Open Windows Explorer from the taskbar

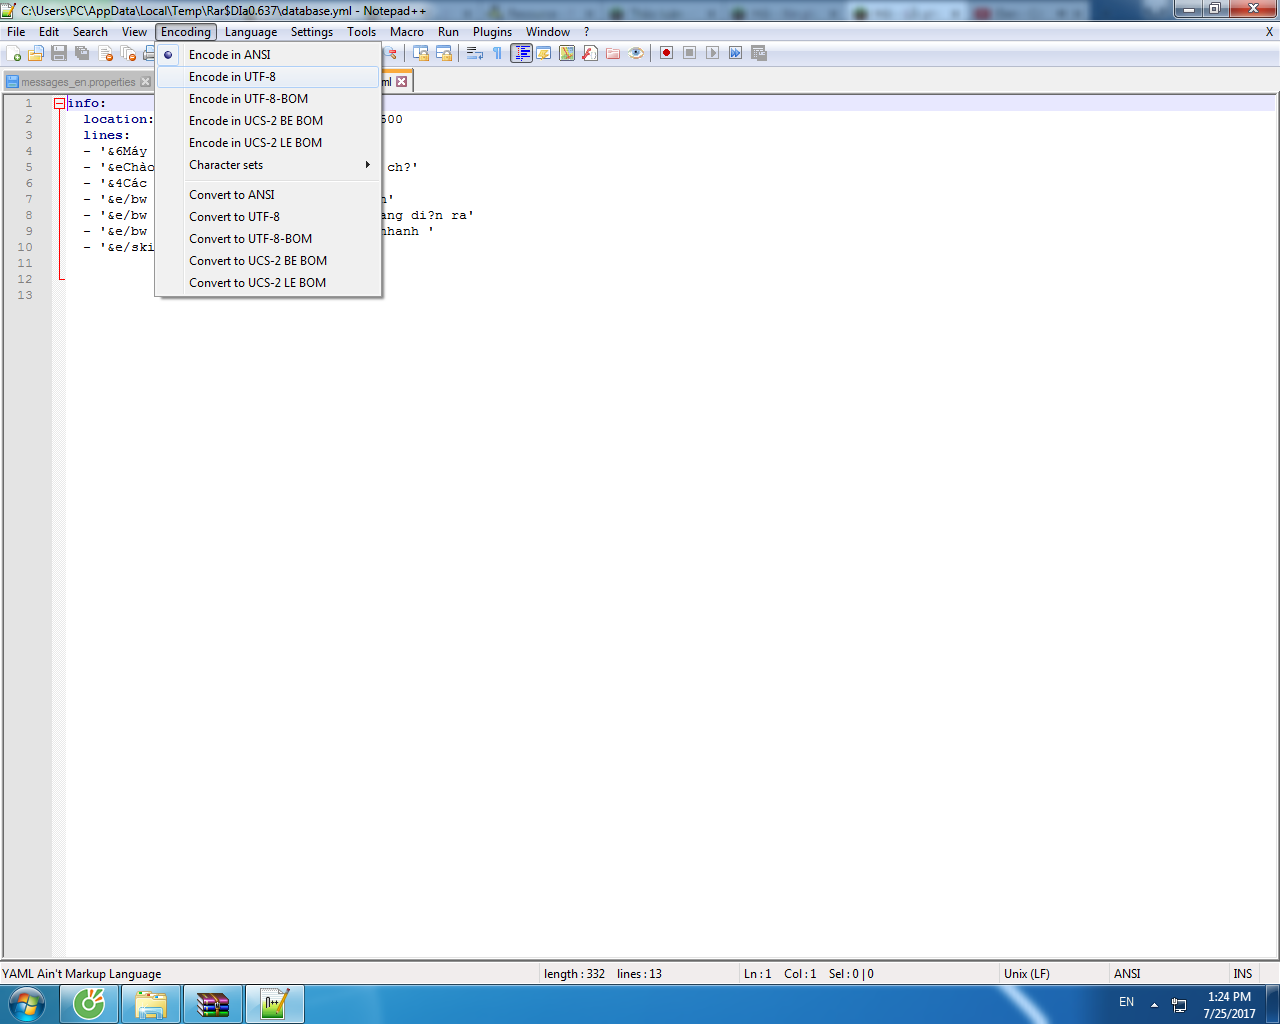(x=151, y=1004)
